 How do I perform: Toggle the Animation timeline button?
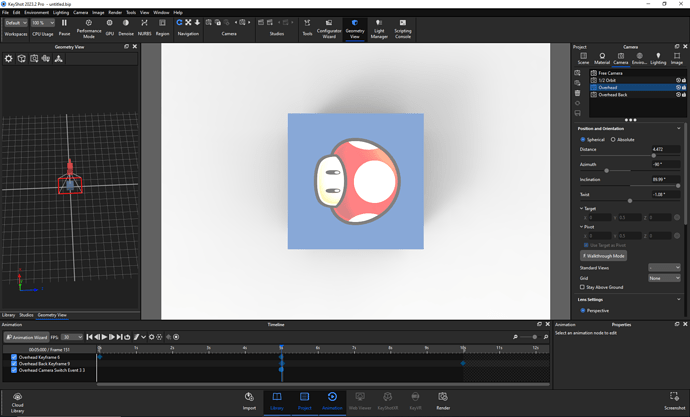tap(332, 401)
